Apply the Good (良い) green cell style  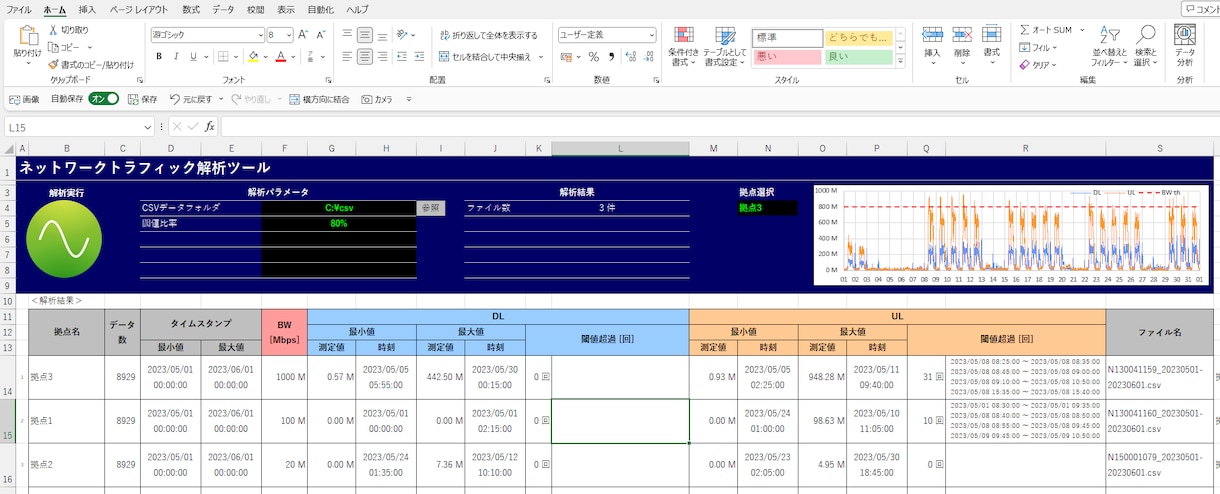point(858,57)
